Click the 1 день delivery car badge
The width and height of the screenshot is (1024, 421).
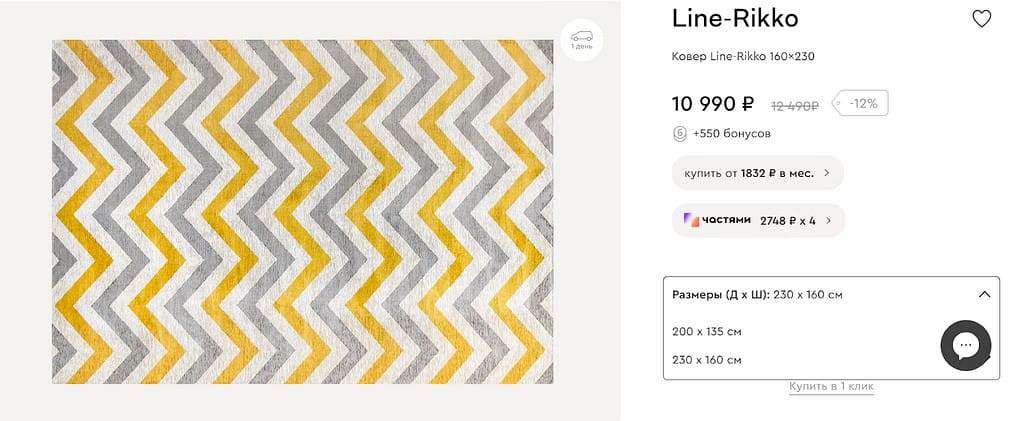coord(581,40)
